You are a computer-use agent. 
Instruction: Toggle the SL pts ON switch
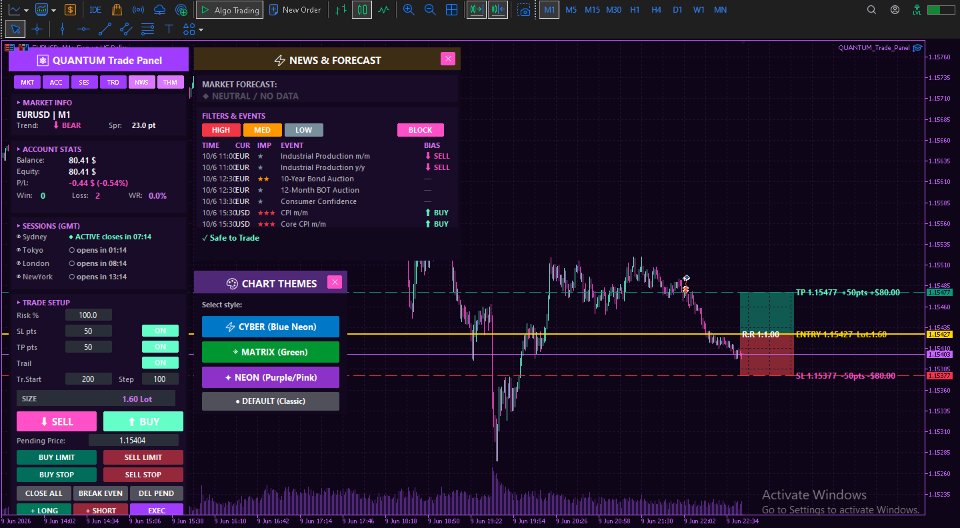tap(160, 331)
